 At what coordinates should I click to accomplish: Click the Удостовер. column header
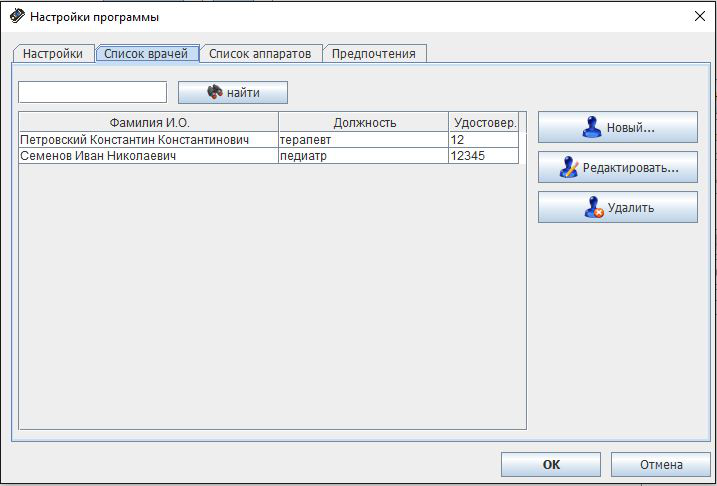[x=484, y=122]
